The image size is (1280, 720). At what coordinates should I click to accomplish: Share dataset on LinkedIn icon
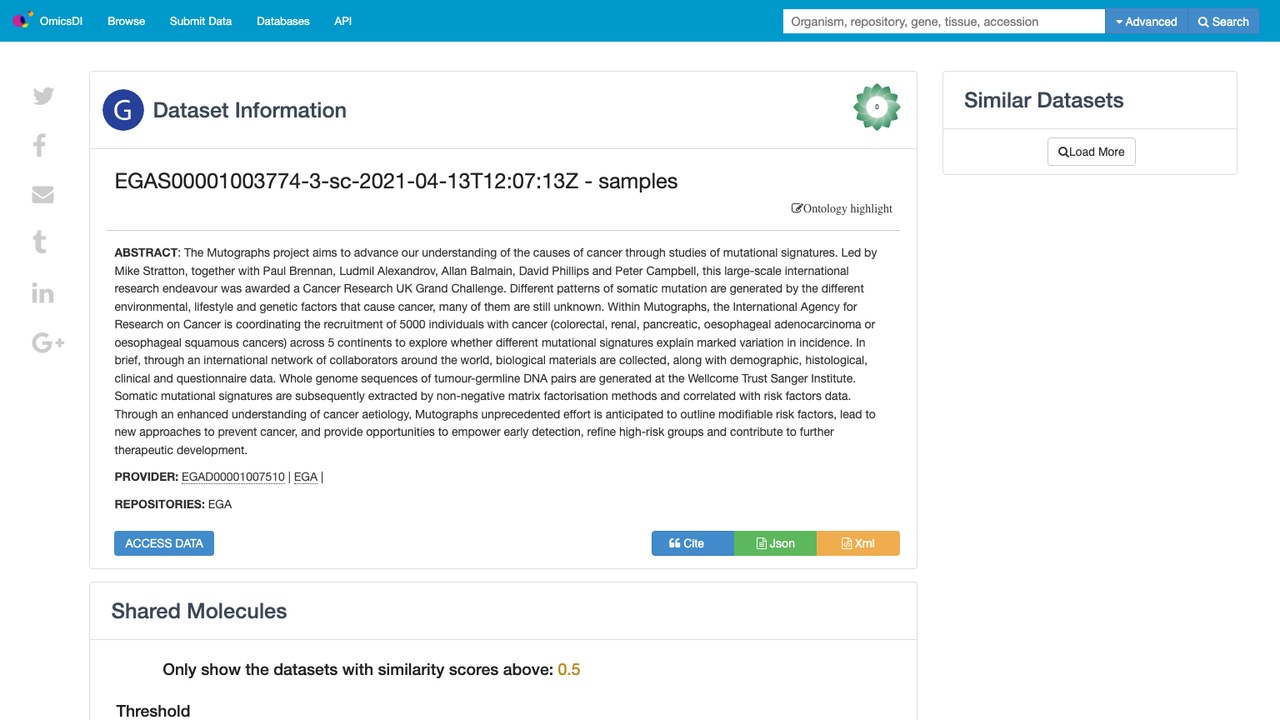[42, 292]
